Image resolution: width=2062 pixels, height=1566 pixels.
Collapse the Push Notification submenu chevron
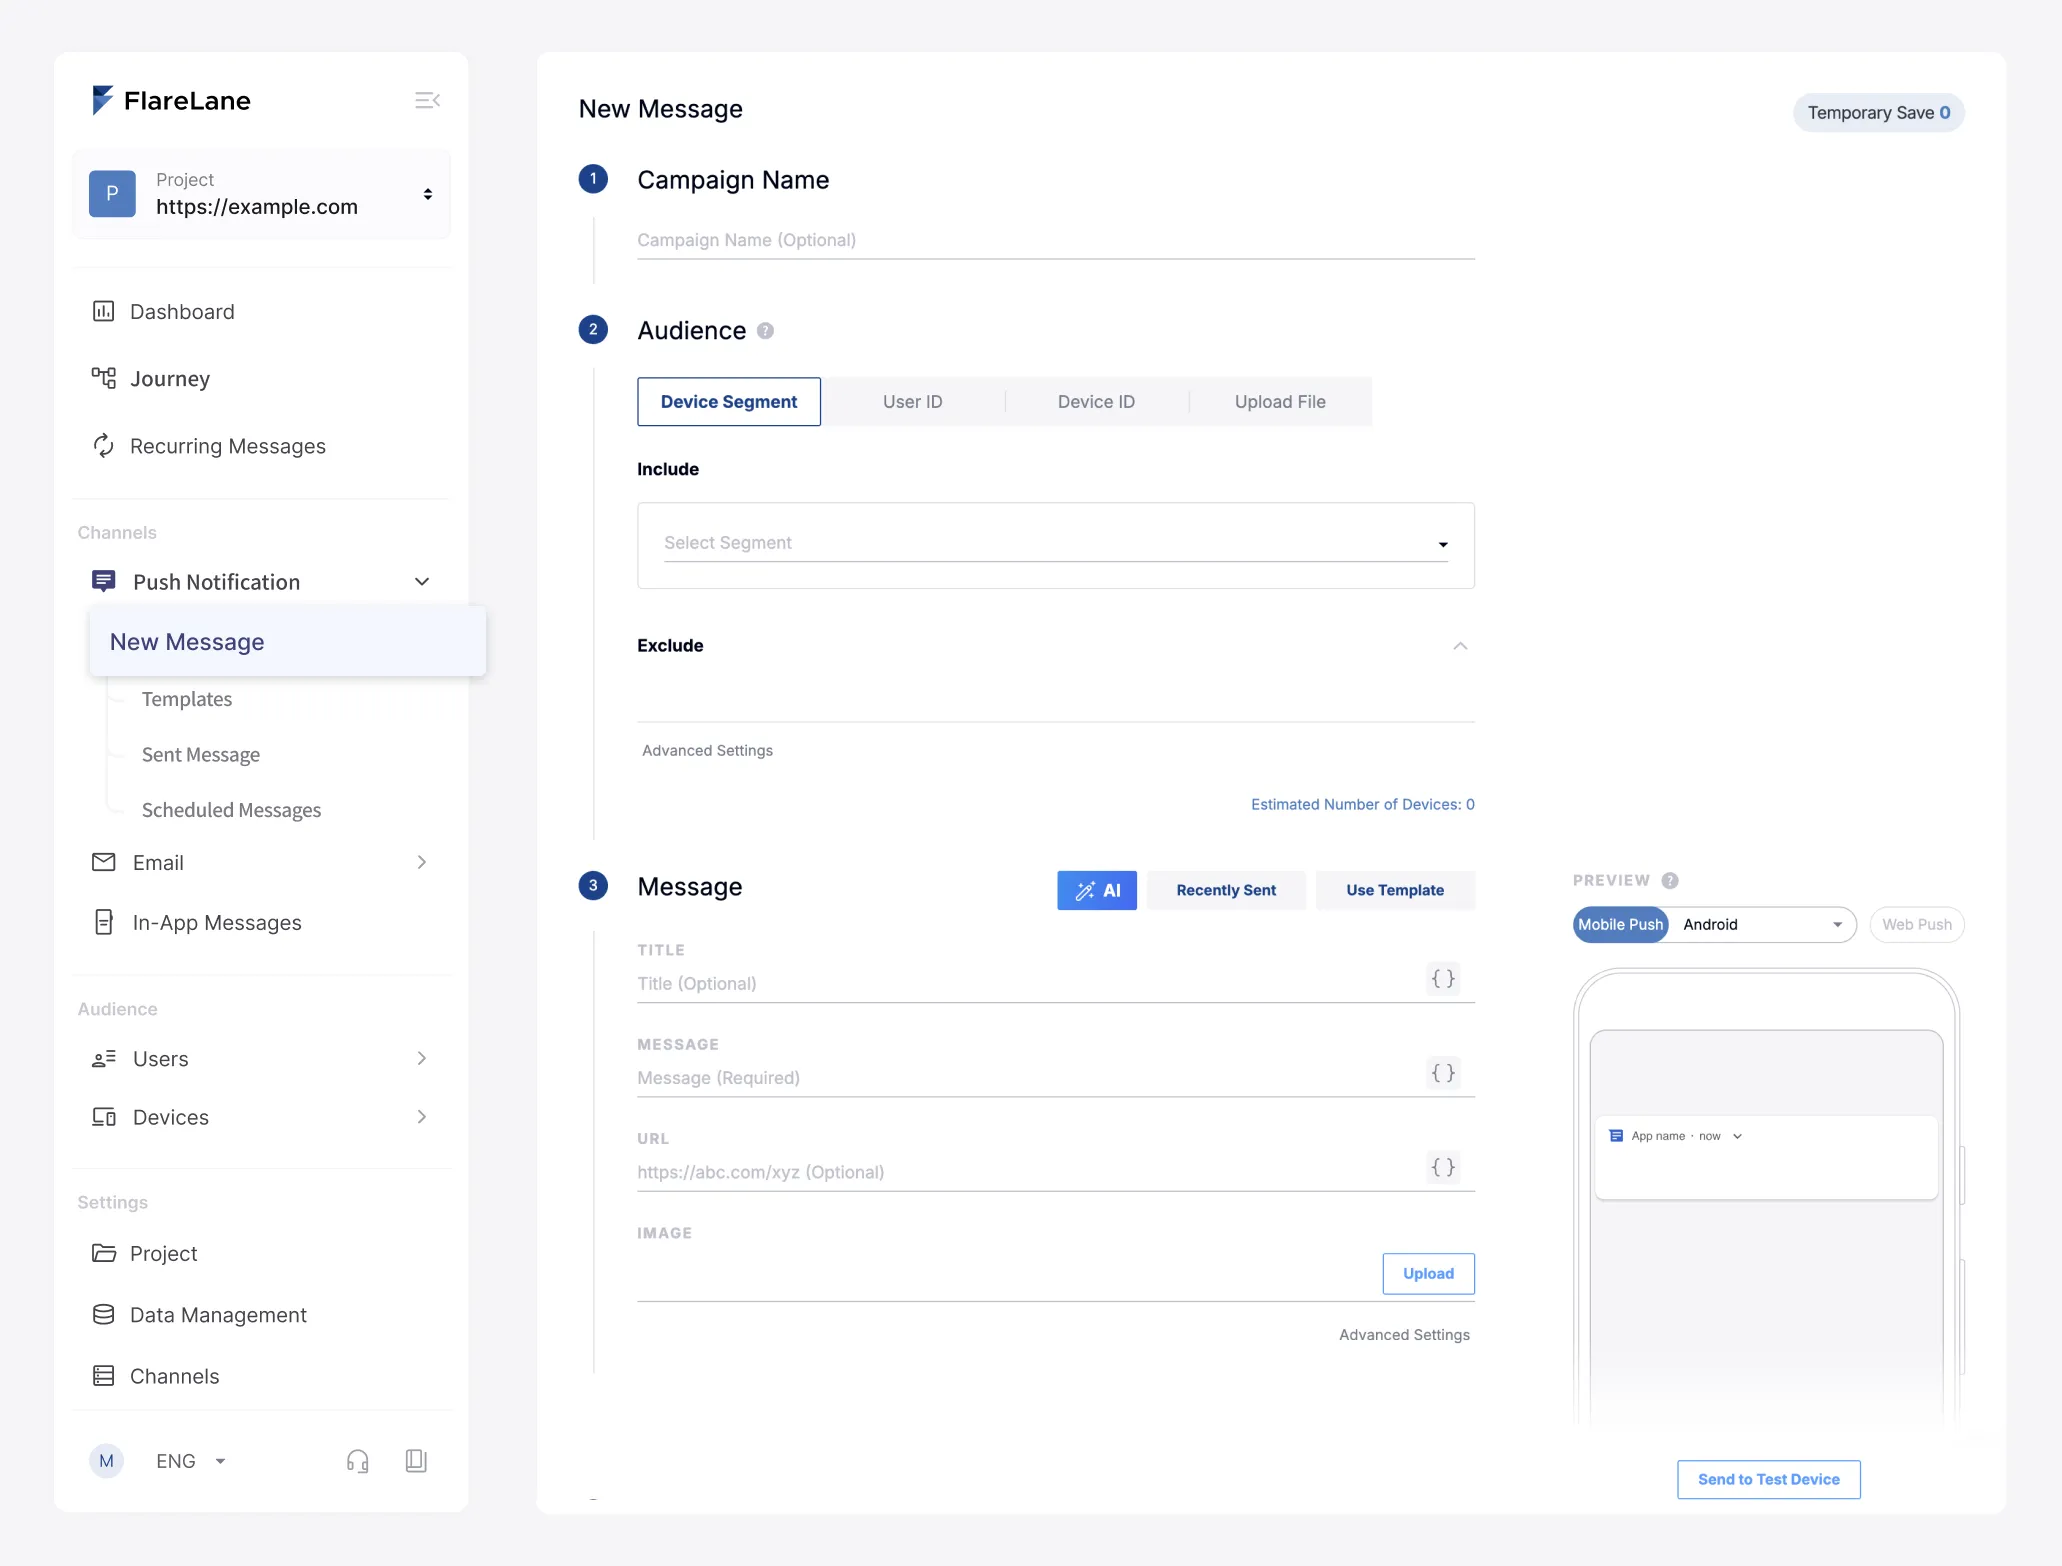pyautogui.click(x=422, y=581)
